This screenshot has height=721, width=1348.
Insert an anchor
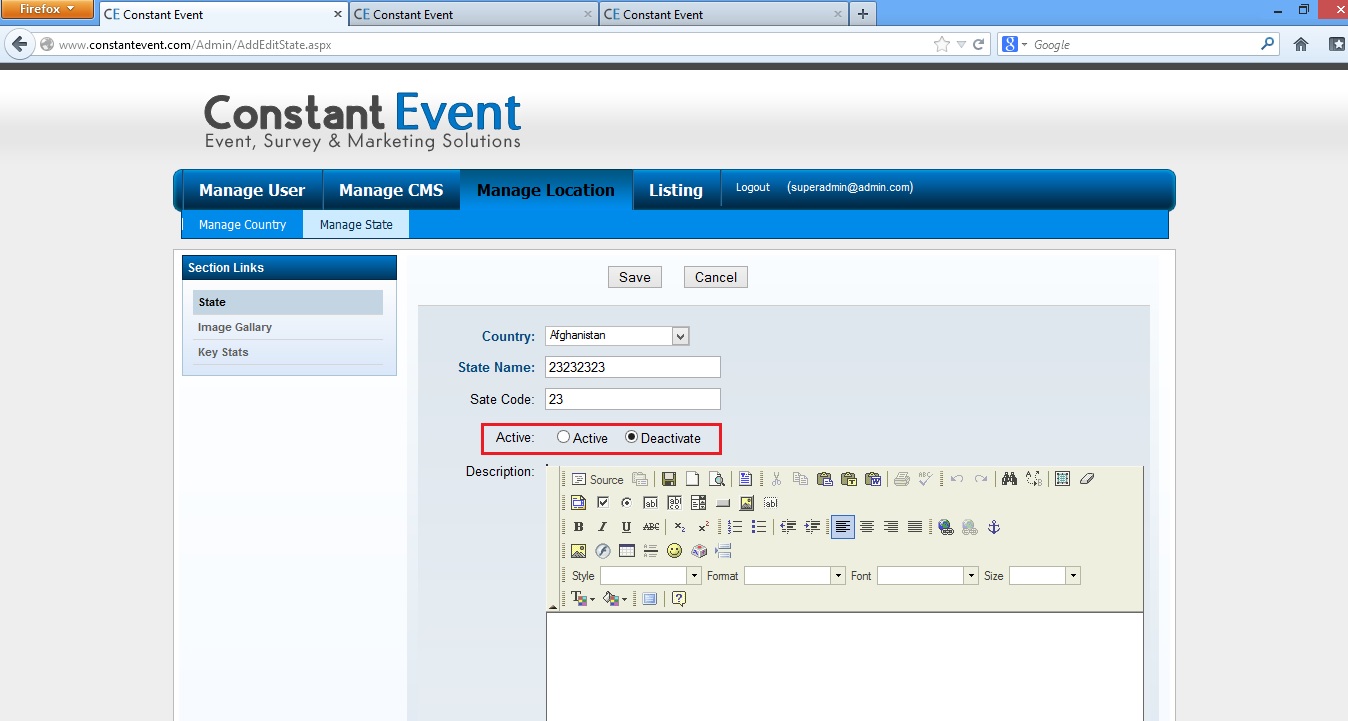click(x=993, y=527)
